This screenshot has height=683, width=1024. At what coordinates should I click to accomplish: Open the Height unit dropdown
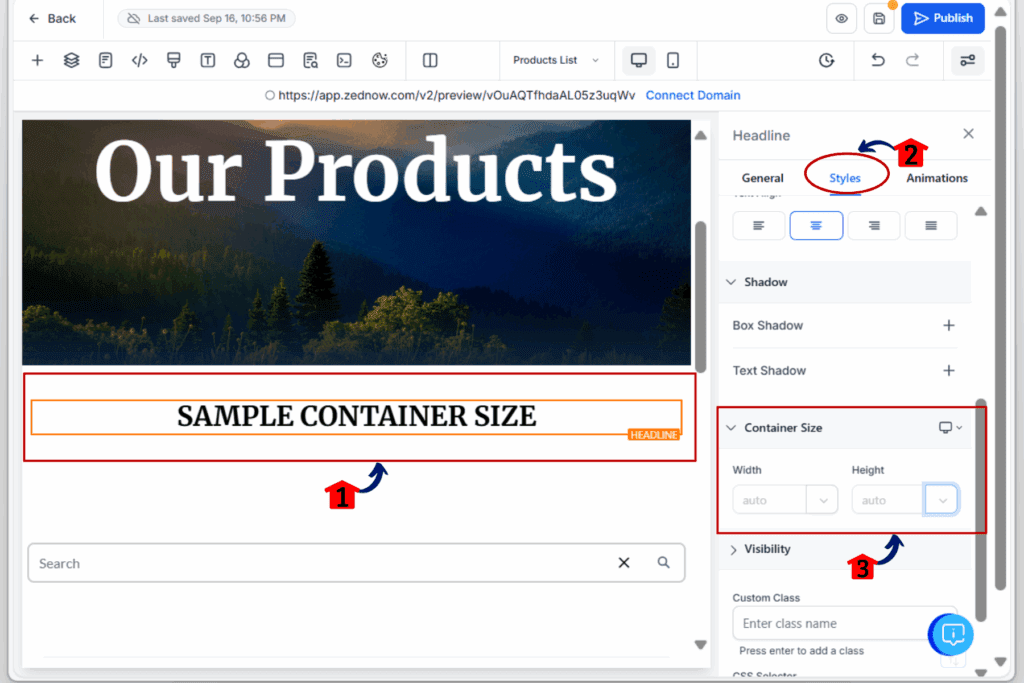point(942,500)
